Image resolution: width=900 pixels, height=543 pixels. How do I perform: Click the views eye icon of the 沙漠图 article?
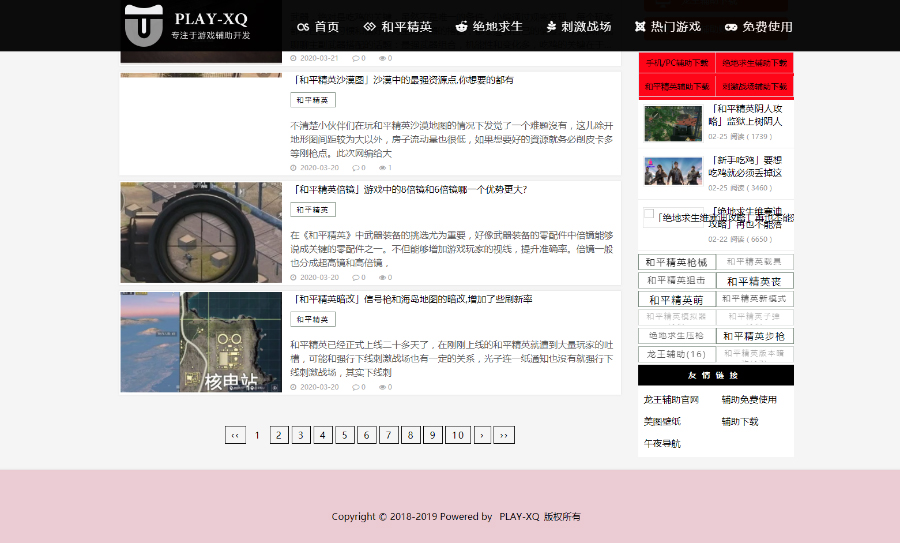click(x=382, y=168)
